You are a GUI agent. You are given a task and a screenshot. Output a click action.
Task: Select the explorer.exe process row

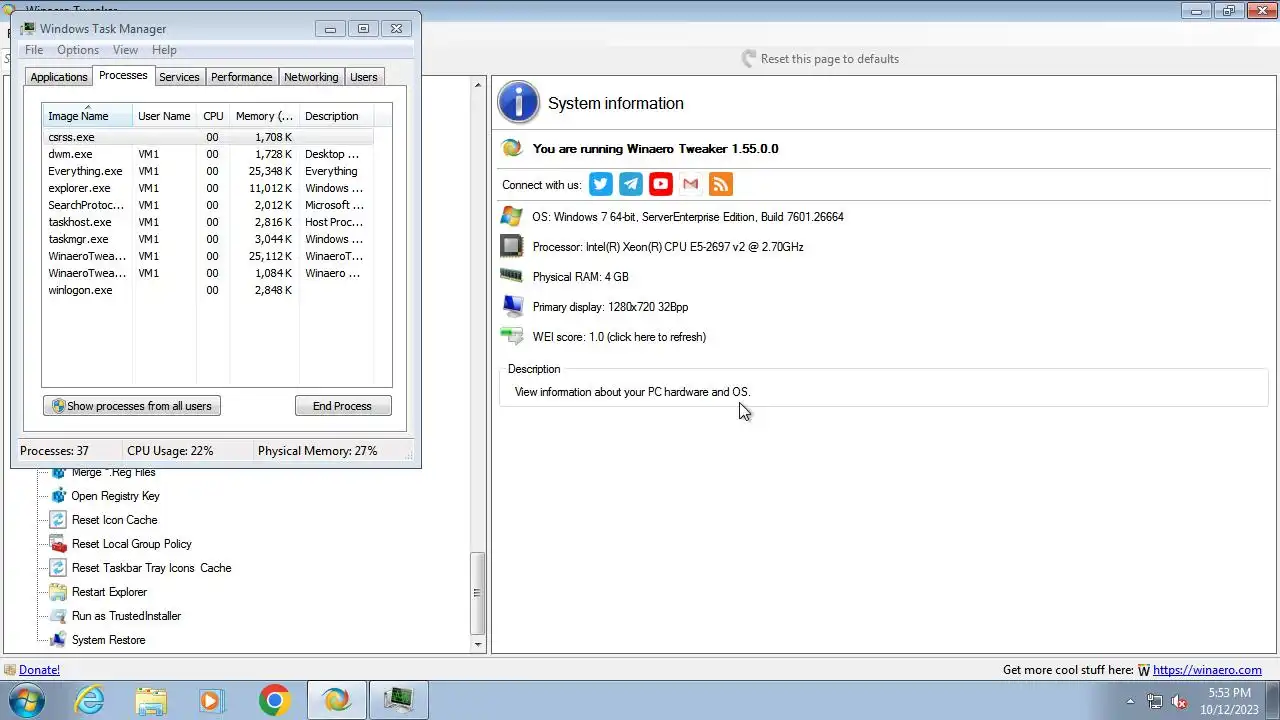pos(208,188)
